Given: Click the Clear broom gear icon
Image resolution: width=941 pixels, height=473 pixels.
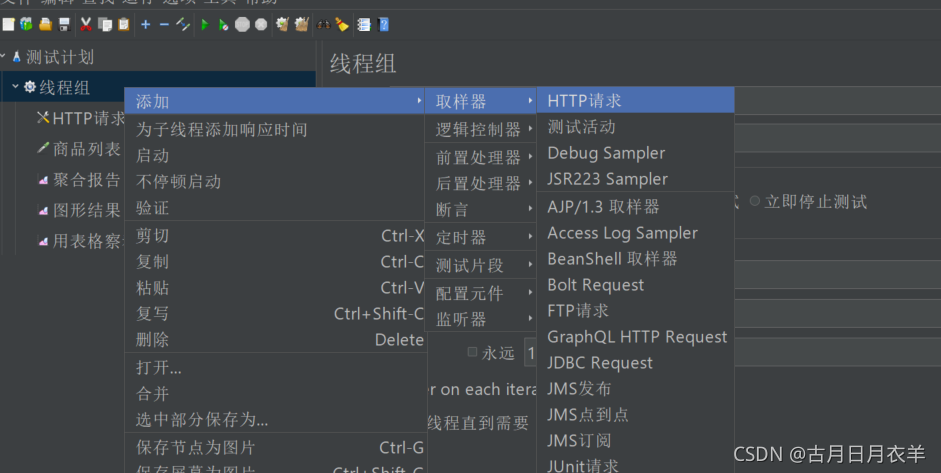Looking at the screenshot, I should pyautogui.click(x=282, y=25).
